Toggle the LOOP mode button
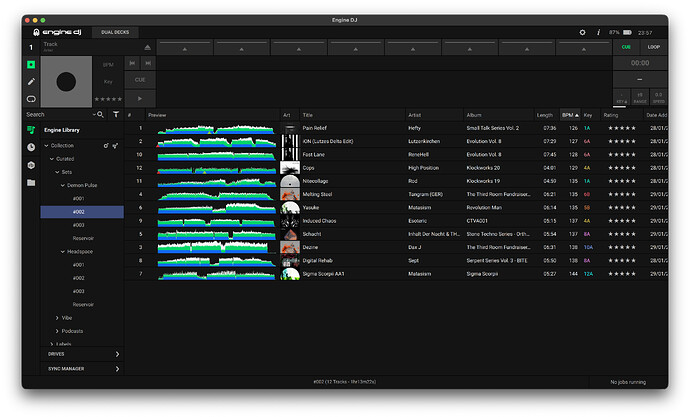The width and height of the screenshot is (690, 417). [653, 47]
